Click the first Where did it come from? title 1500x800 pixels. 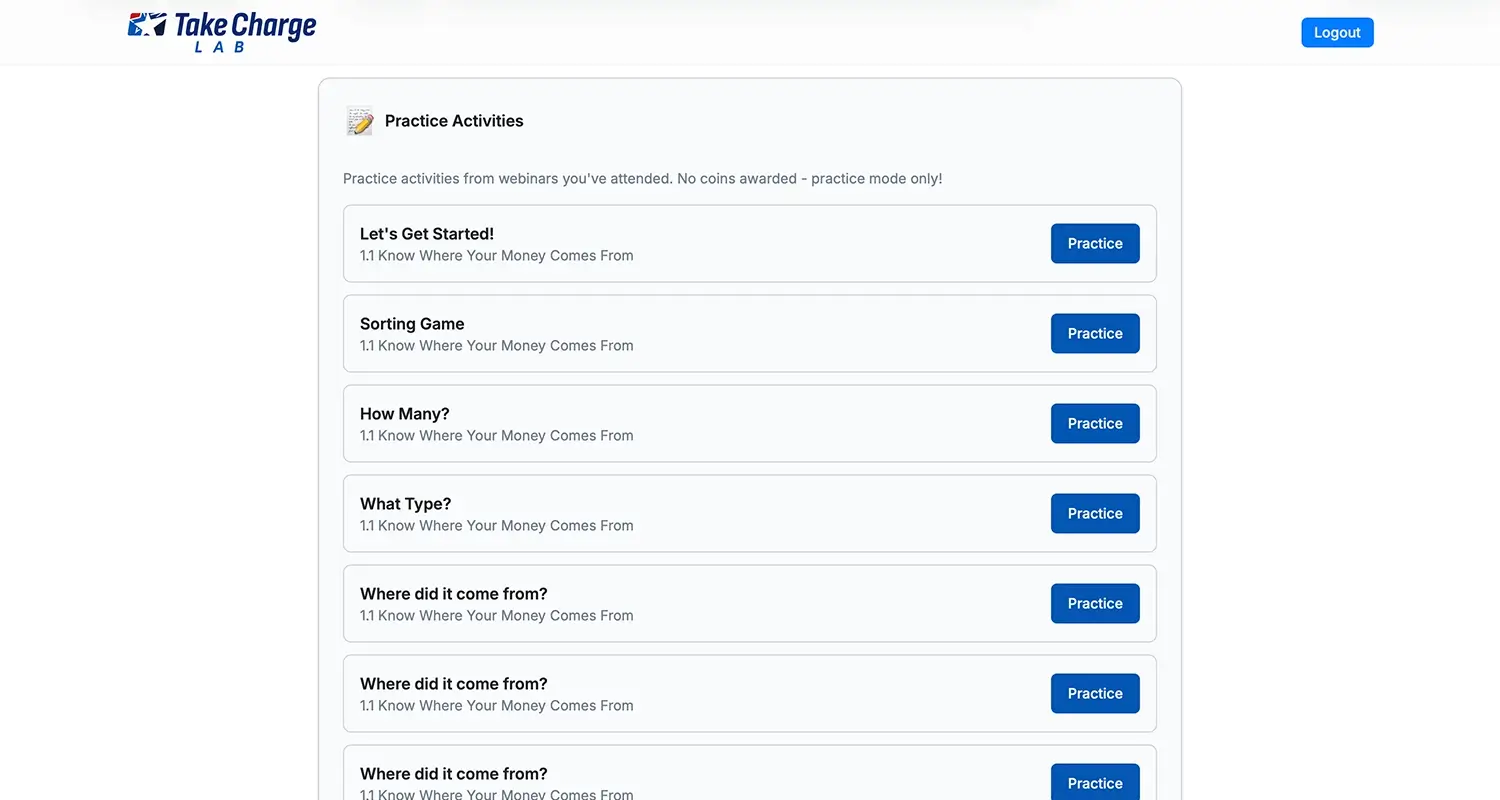click(454, 594)
